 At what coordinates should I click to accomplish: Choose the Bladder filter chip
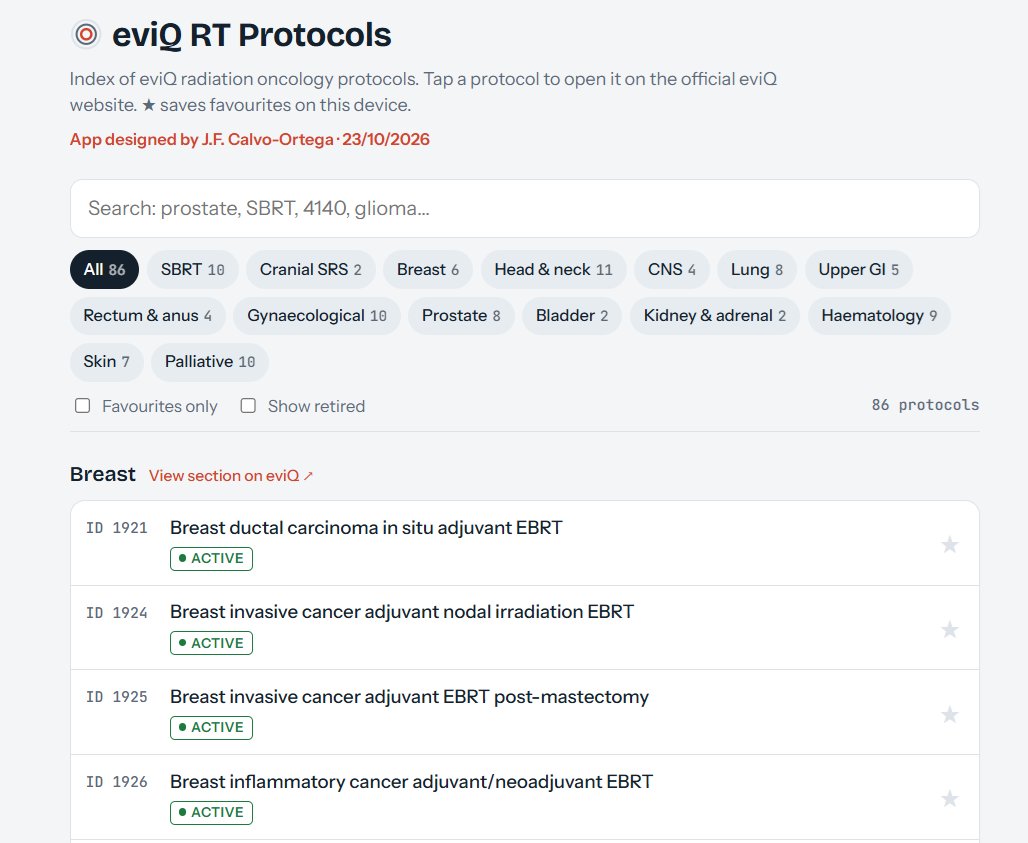point(572,315)
